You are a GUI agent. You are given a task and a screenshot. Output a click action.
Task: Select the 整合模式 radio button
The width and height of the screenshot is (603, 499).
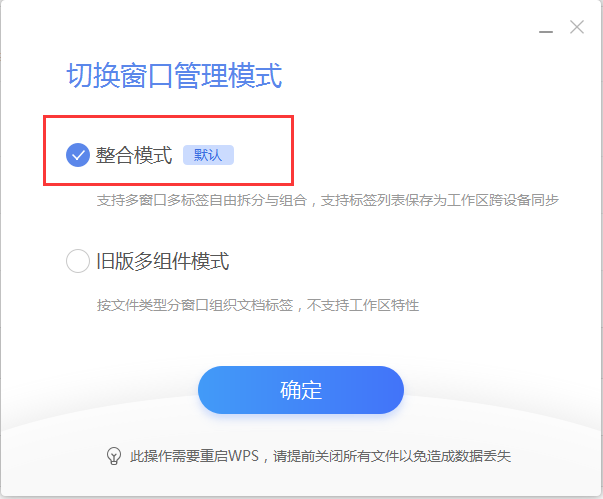pyautogui.click(x=78, y=155)
